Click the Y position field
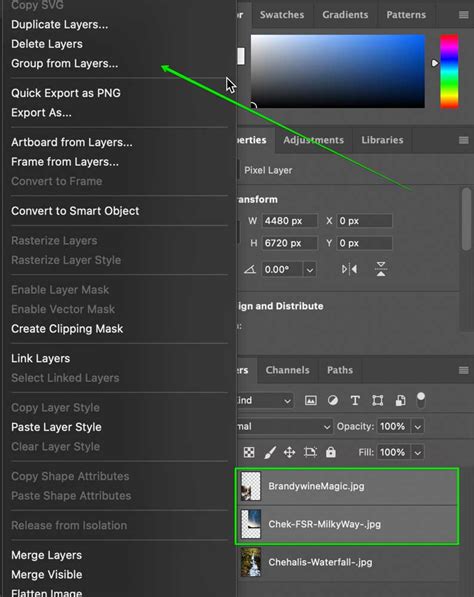 coord(364,243)
